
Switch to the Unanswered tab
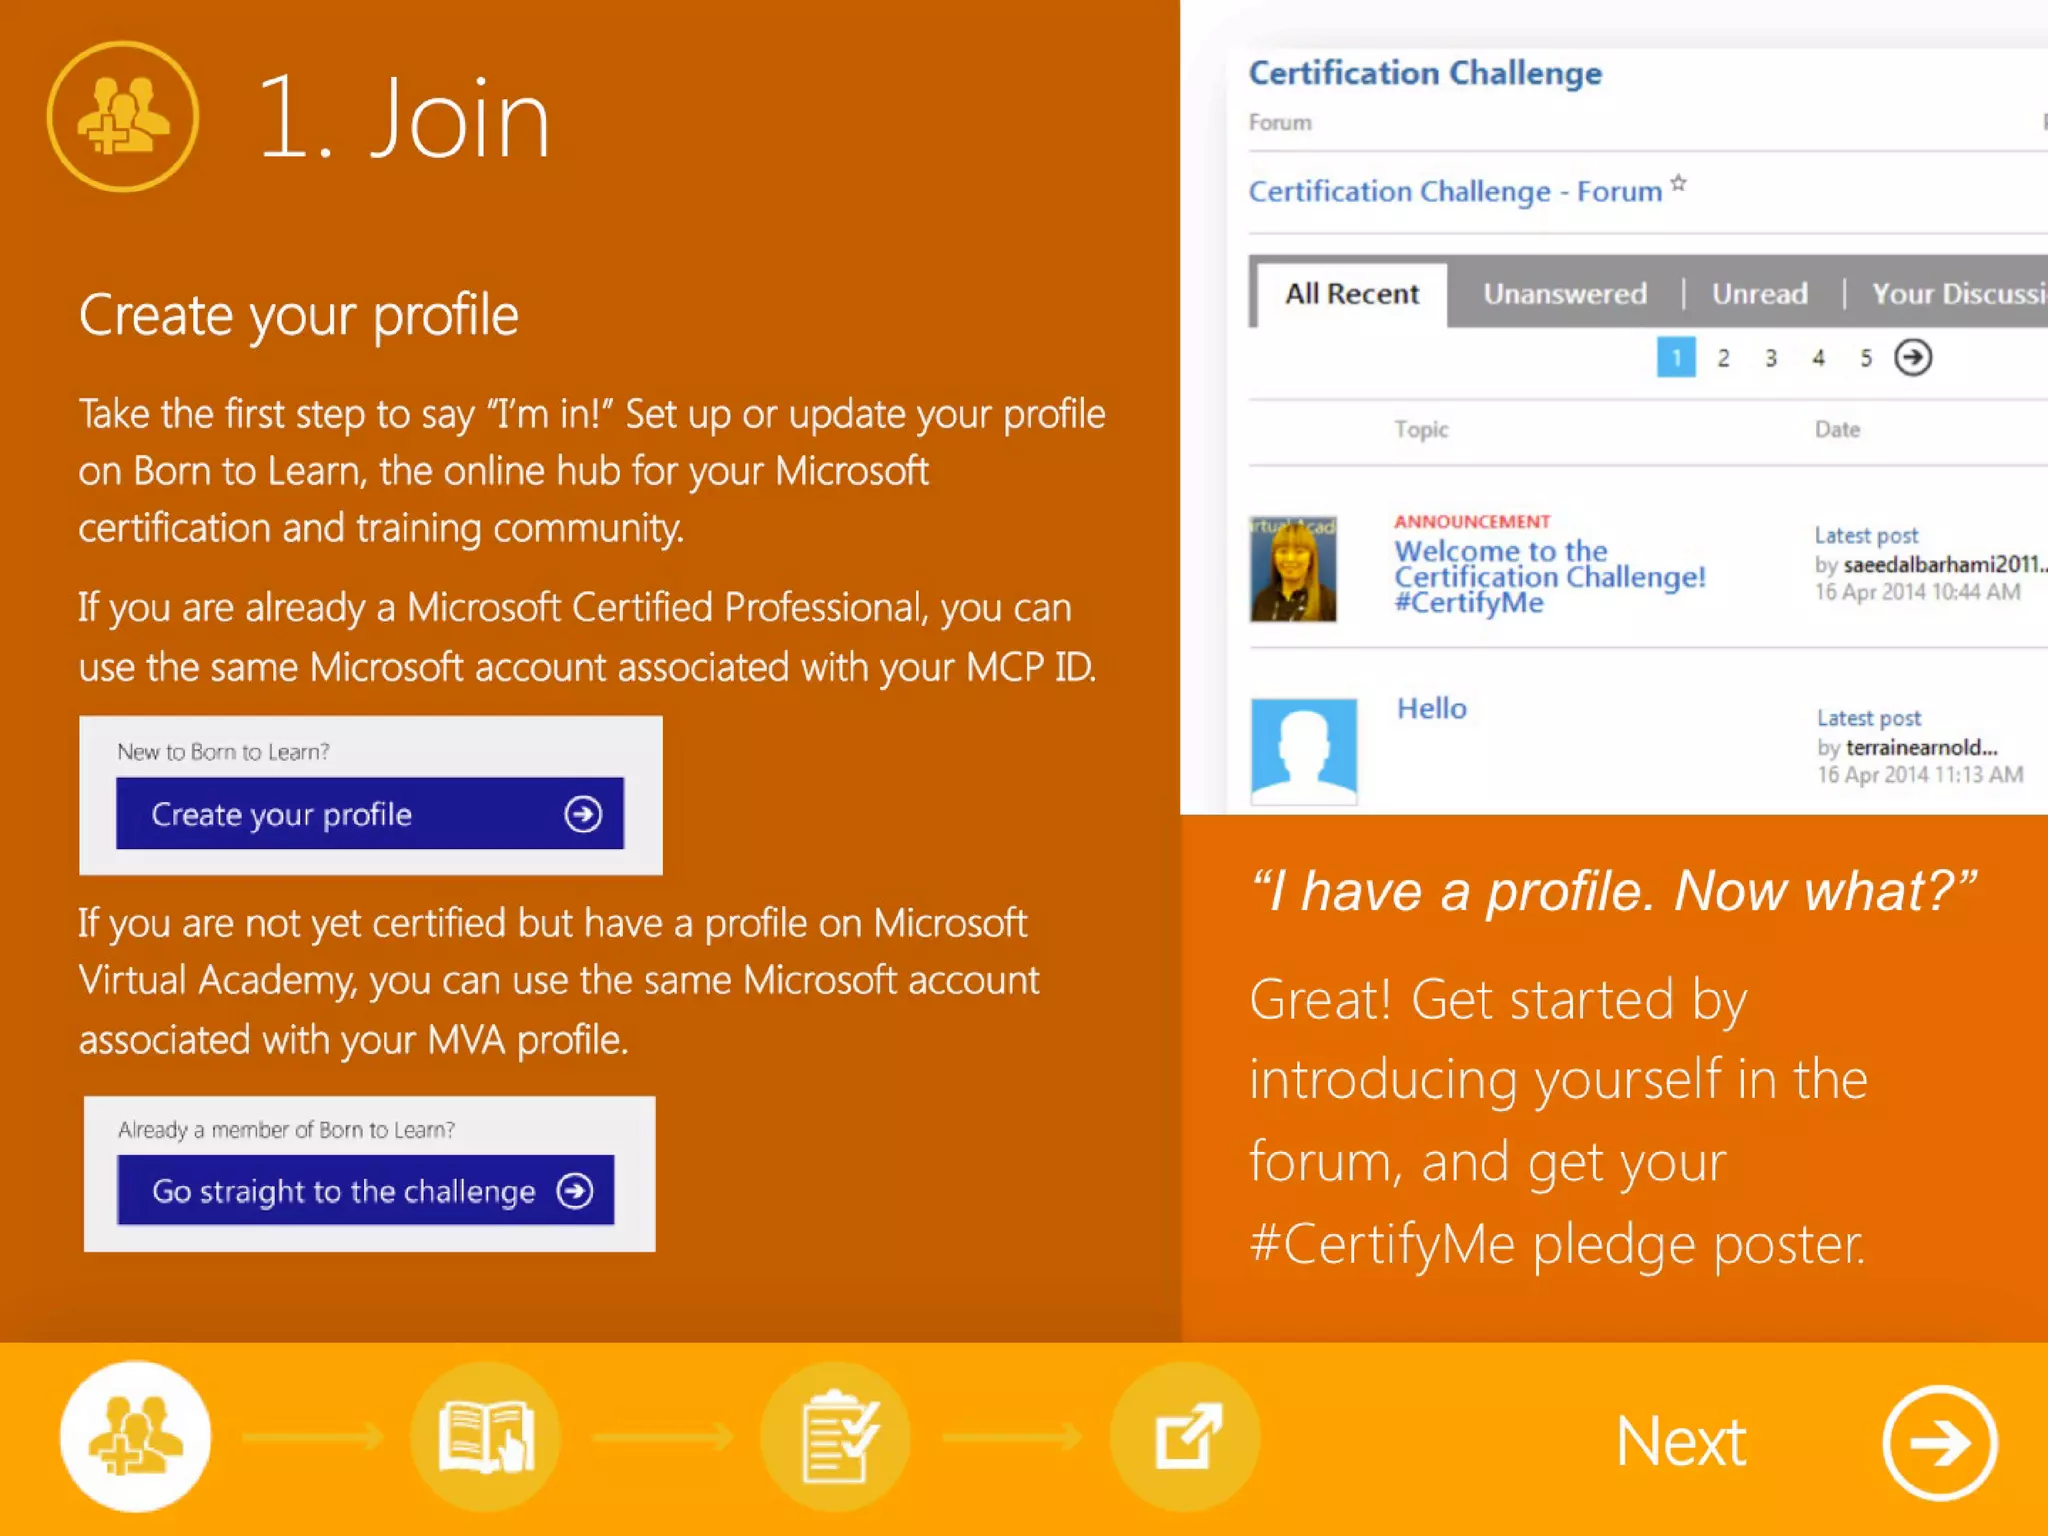pyautogui.click(x=1565, y=294)
